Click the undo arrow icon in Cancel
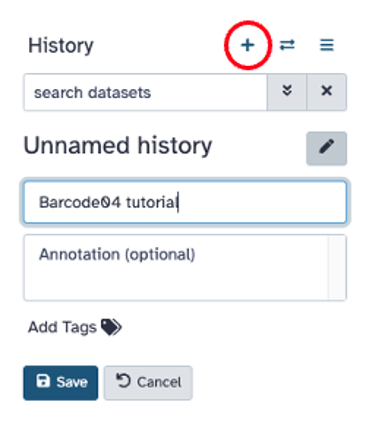Image resolution: width=370 pixels, height=424 pixels. pyautogui.click(x=123, y=381)
